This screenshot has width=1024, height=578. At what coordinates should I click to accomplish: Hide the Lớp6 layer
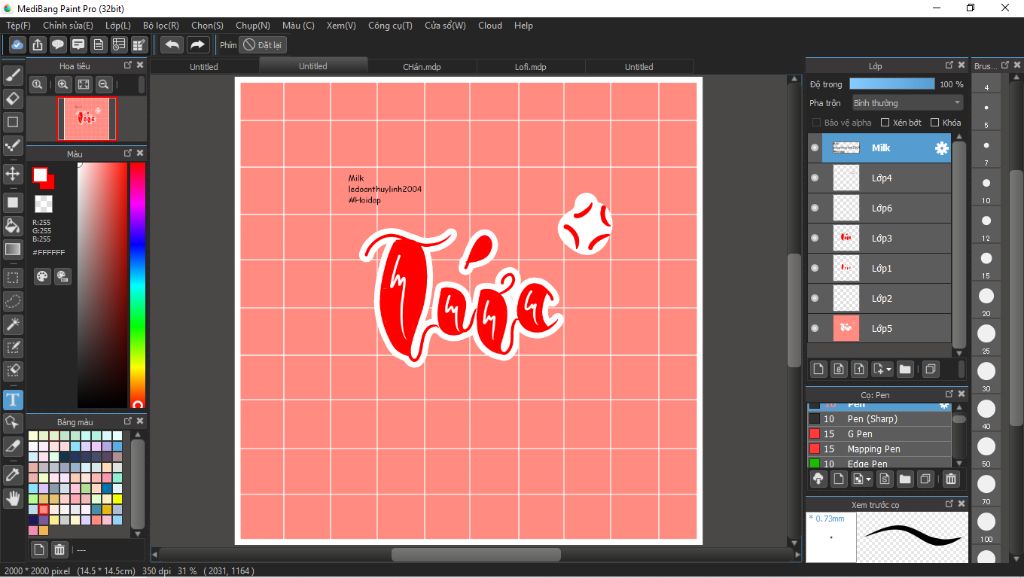point(814,208)
